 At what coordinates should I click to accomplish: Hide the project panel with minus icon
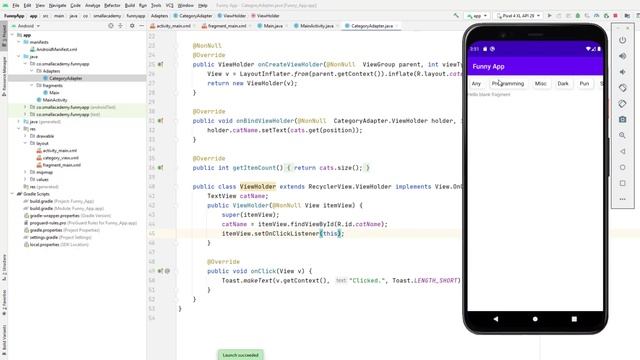pos(141,26)
